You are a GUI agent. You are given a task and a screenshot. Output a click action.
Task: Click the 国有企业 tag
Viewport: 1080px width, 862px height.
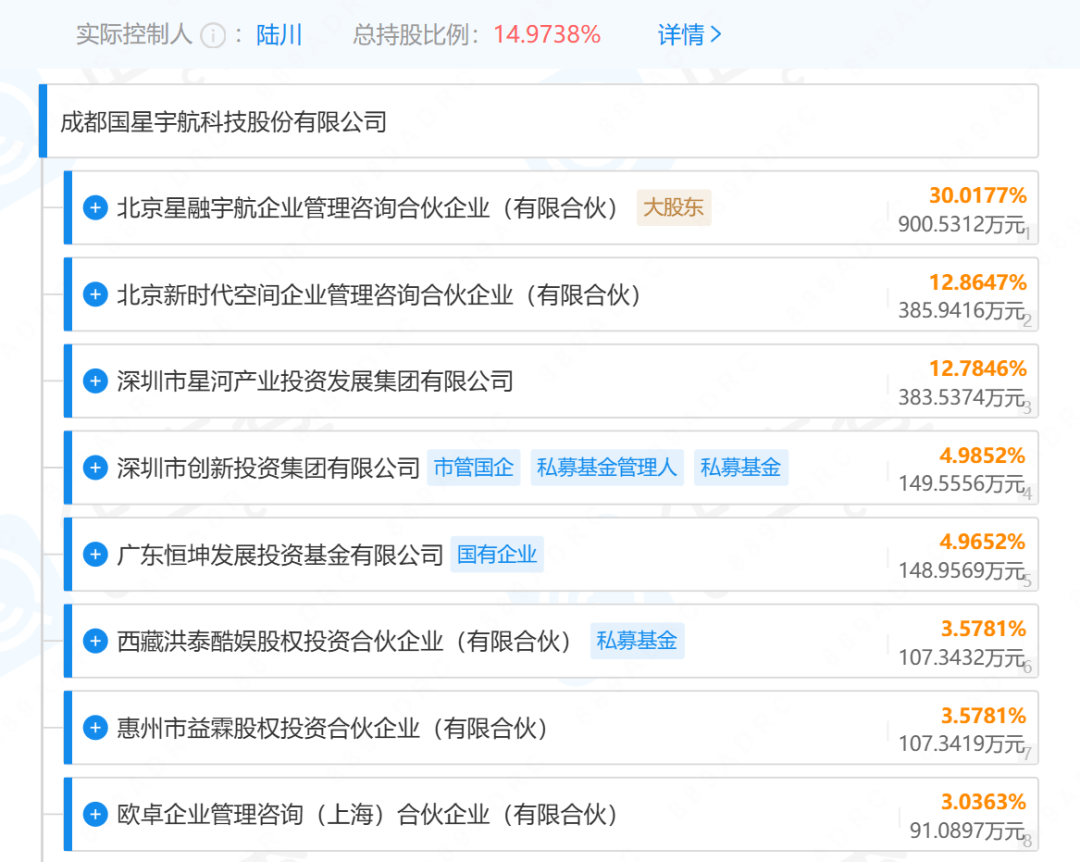[x=497, y=554]
